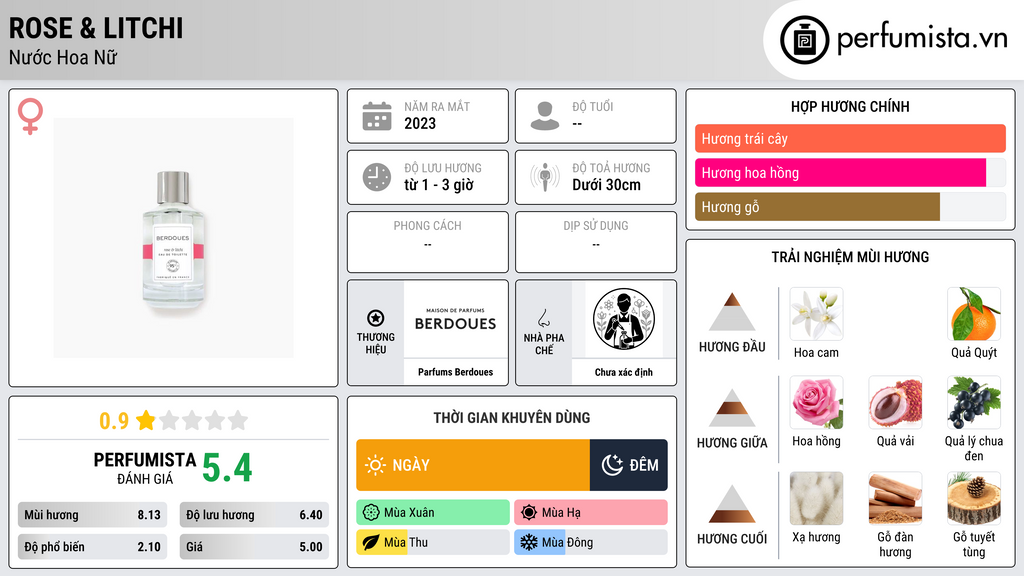Click the sun icon in Ngày bar
Viewport: 1024px width, 576px height.
tap(376, 465)
